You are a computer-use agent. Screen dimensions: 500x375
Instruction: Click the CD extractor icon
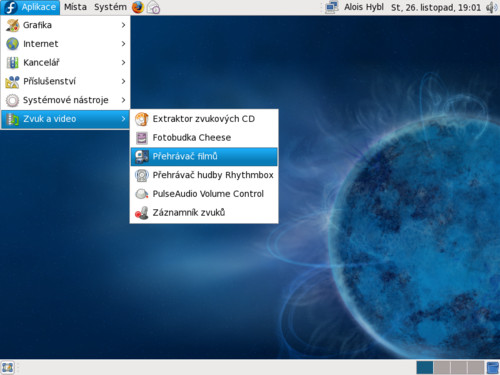click(142, 119)
